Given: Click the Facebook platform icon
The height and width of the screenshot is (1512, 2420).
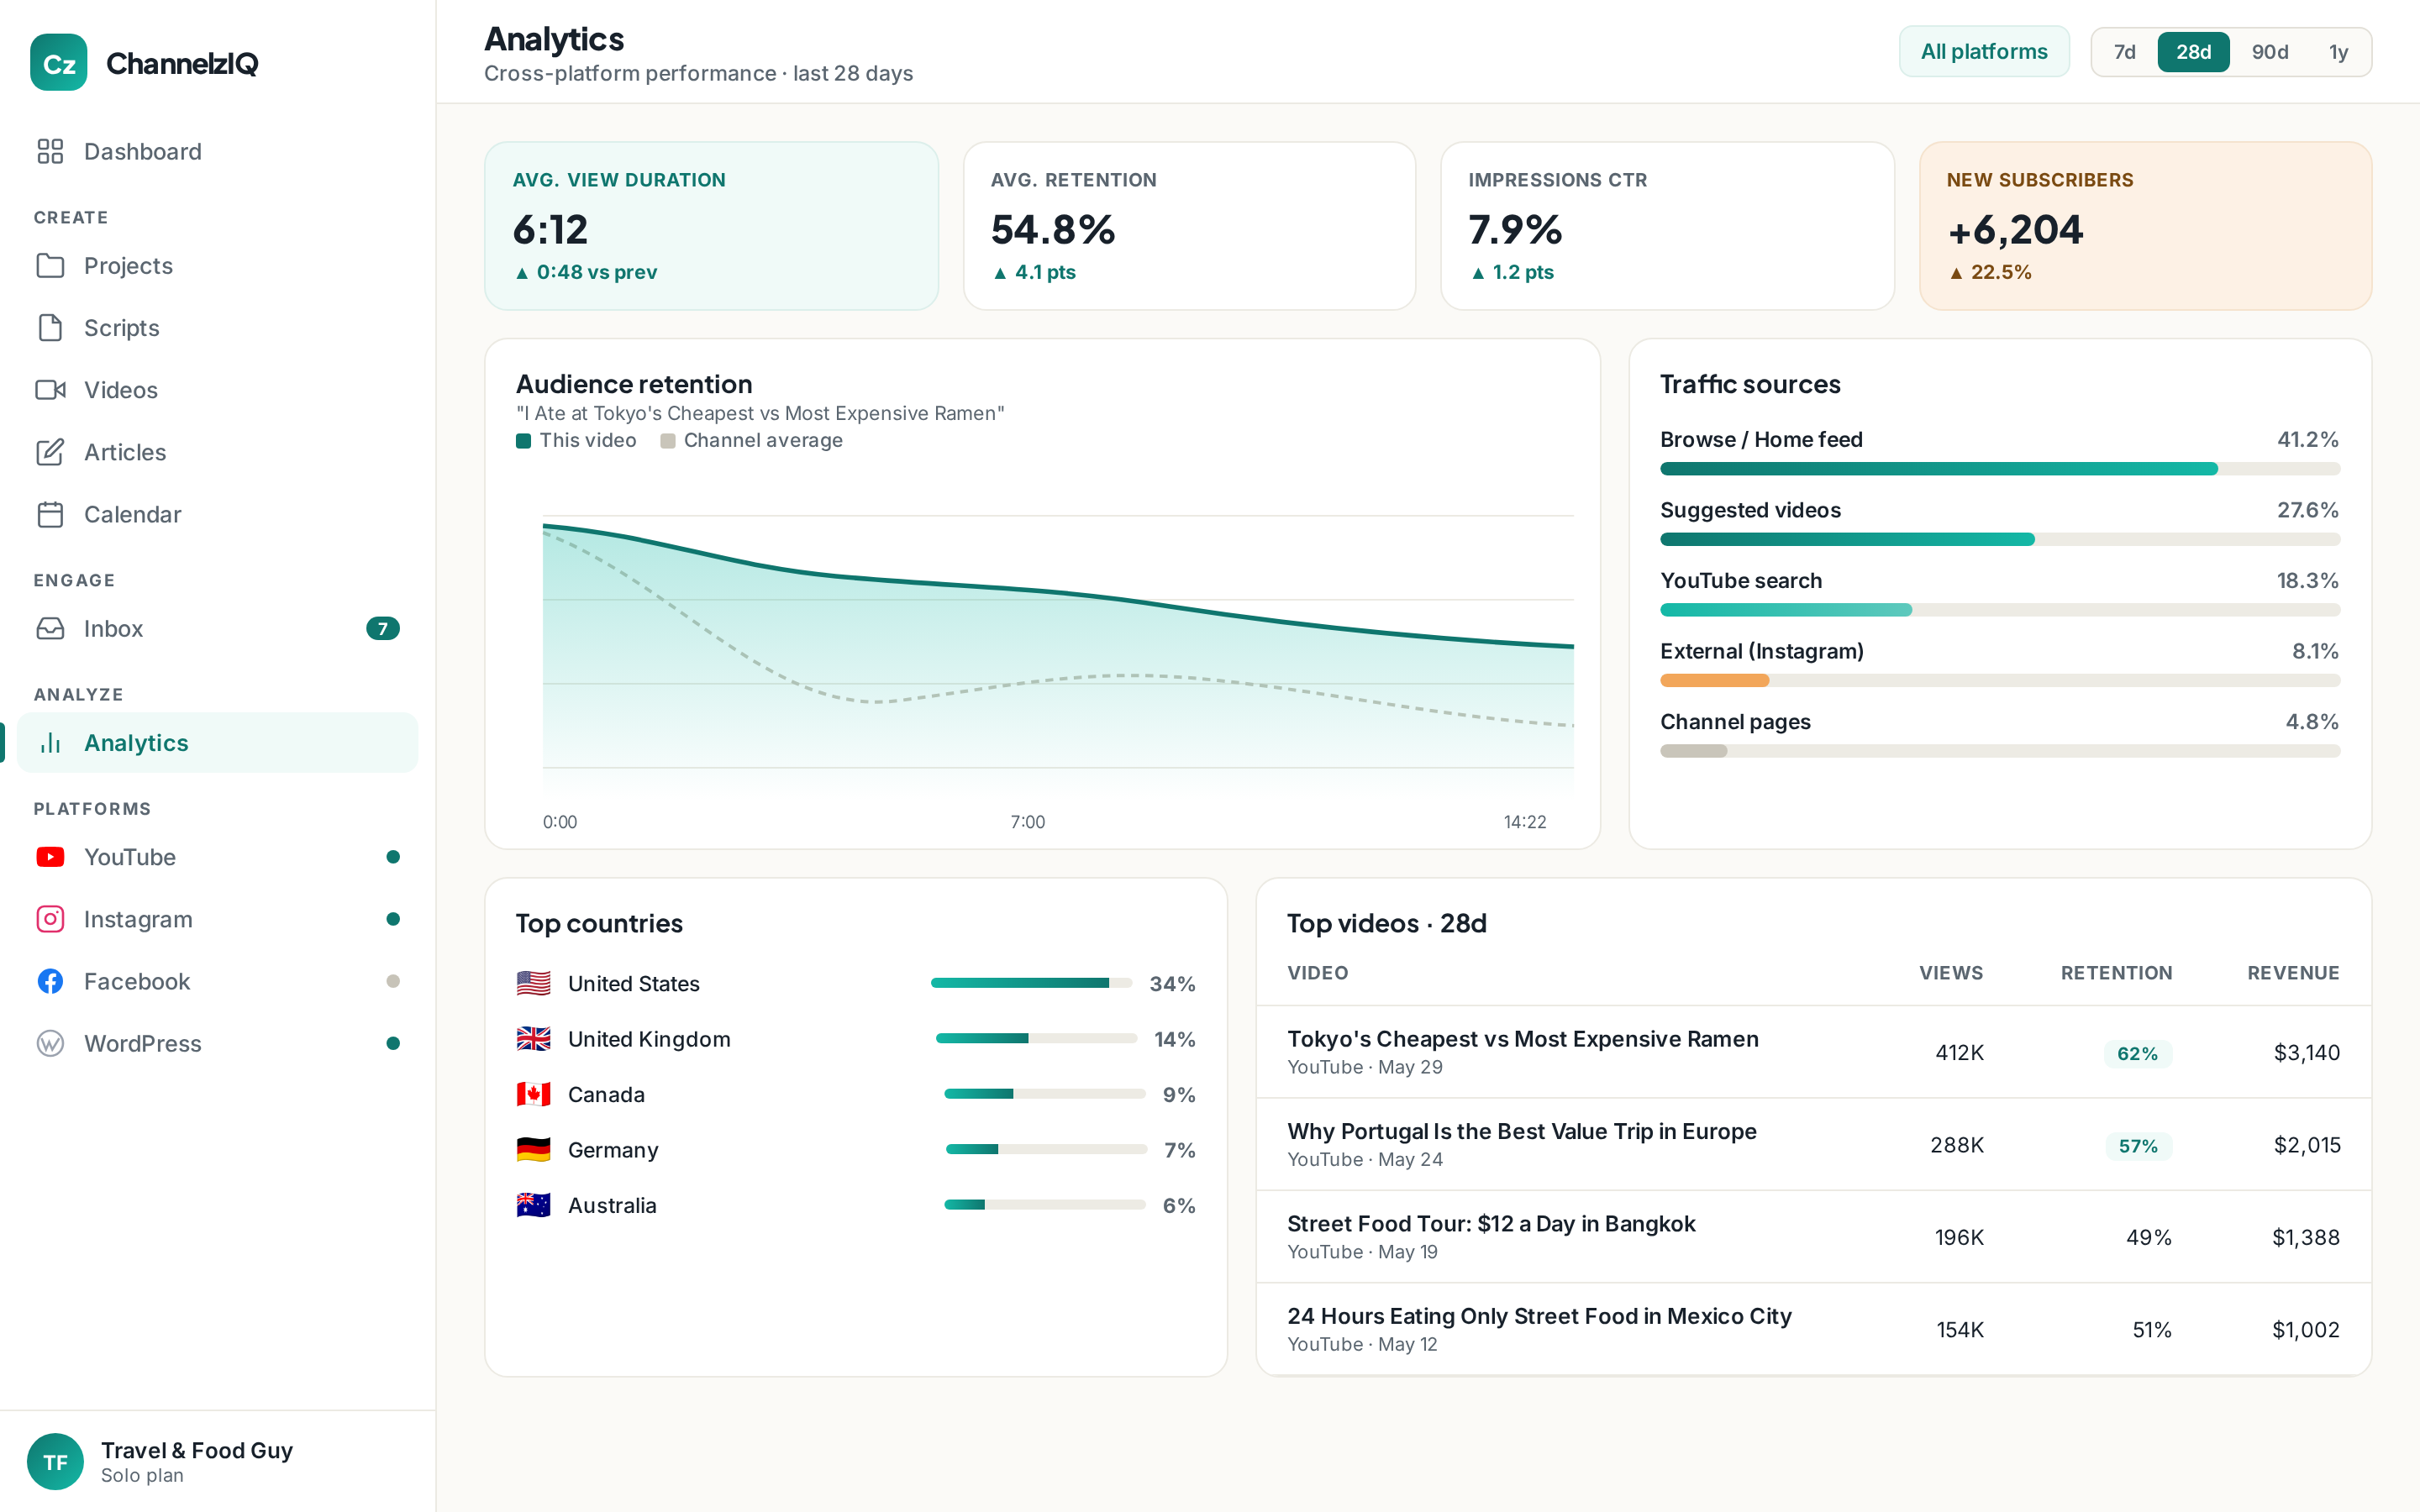Looking at the screenshot, I should coord(50,981).
